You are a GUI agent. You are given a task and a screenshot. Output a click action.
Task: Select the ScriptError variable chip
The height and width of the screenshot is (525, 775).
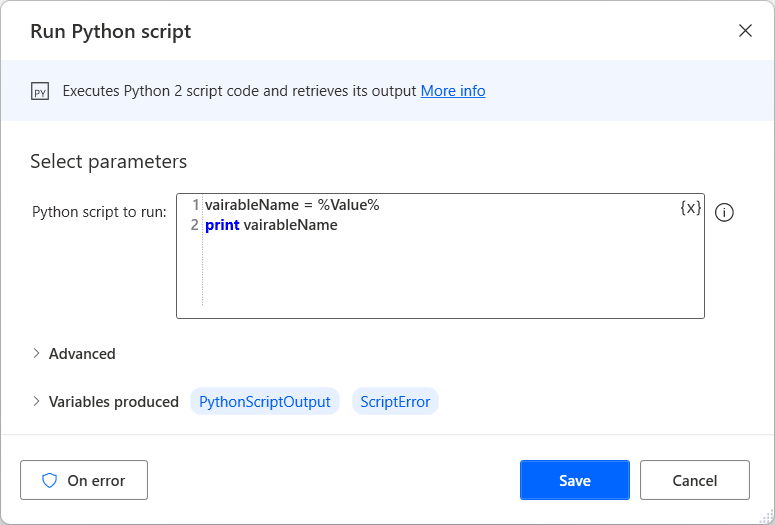(395, 402)
